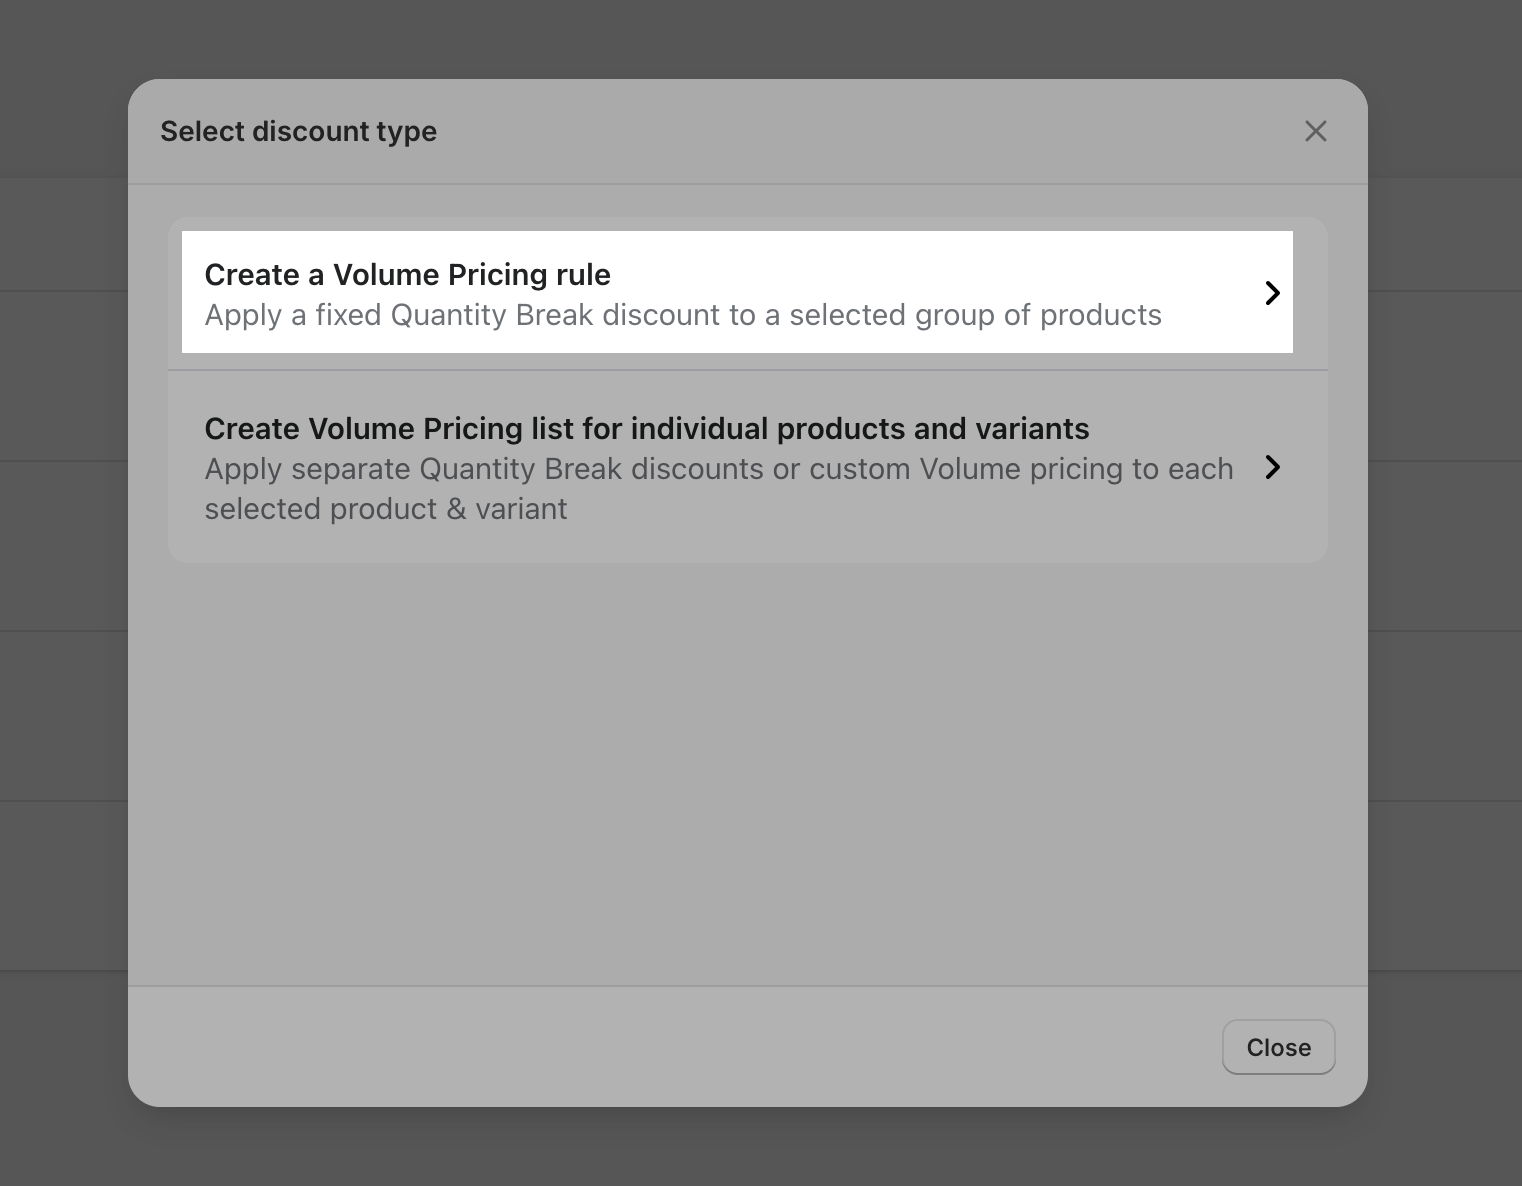This screenshot has height=1186, width=1522.
Task: Click the chevron beside Volume Pricing list option
Action: coord(1272,467)
